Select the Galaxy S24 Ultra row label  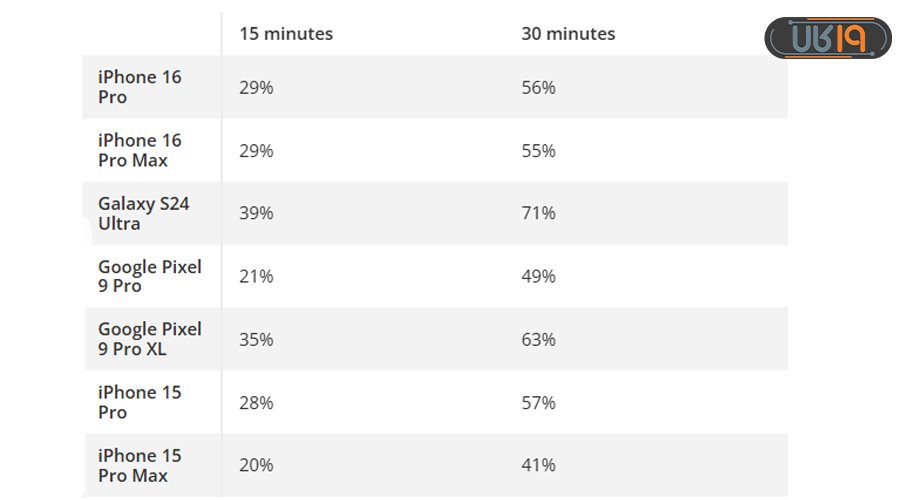coord(143,213)
